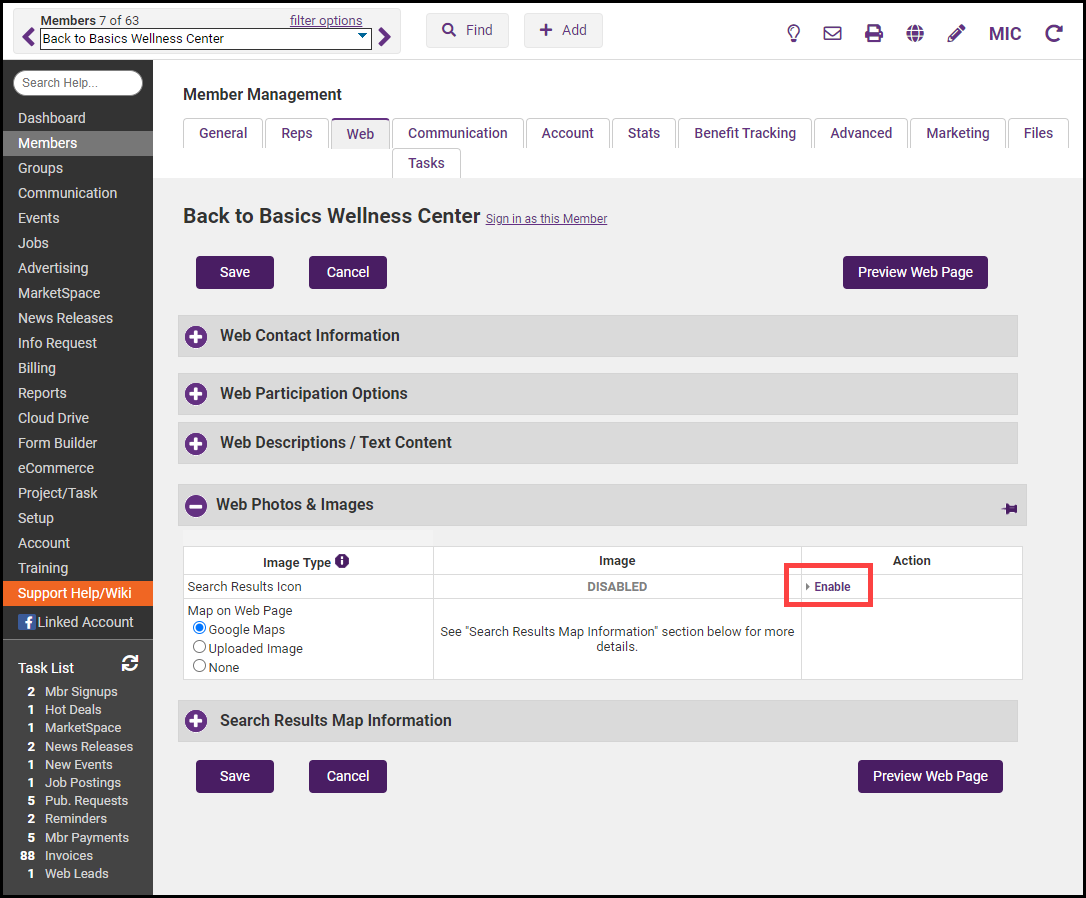Click the Preview Web Page button at top
1086x898 pixels.
[915, 272]
